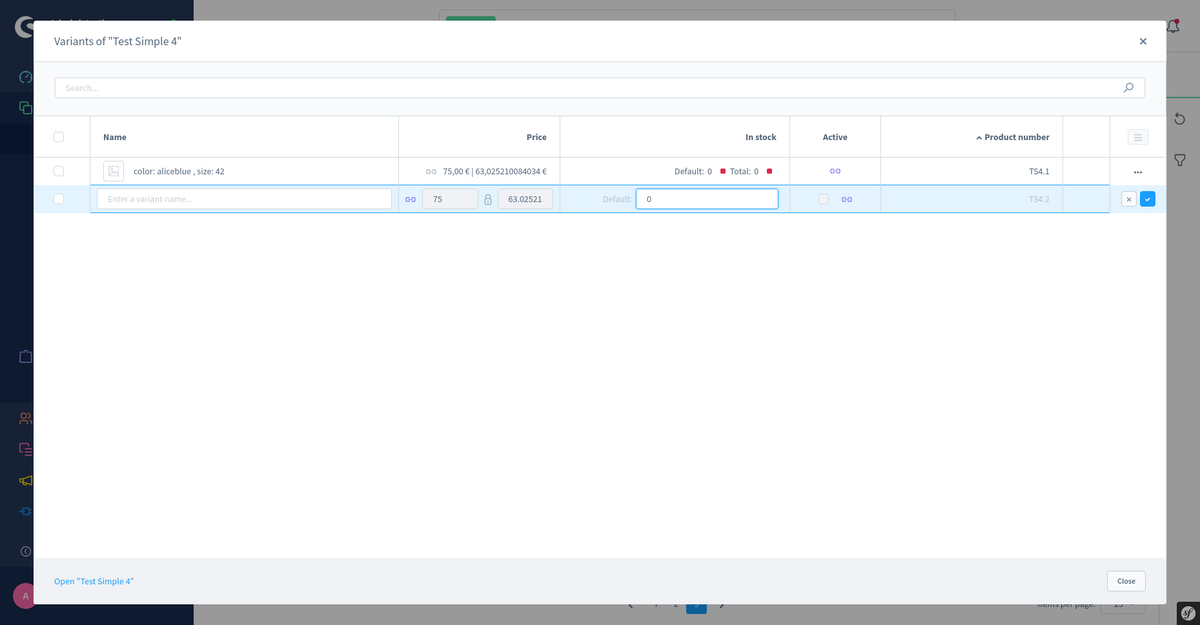This screenshot has width=1200, height=625.
Task: Click the price inheritance link icon in the edited row
Action: [410, 199]
